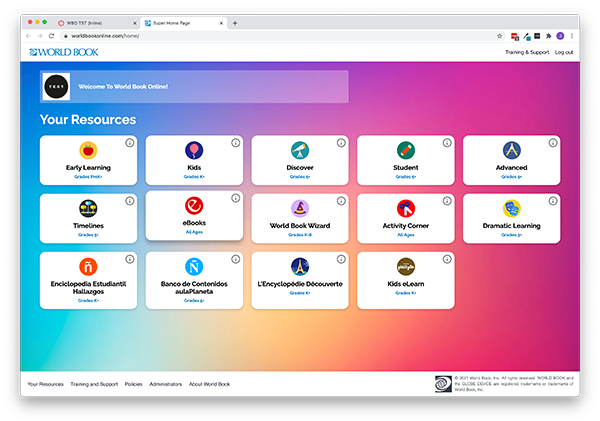
Task: Open the Policies footer link
Action: pos(134,384)
